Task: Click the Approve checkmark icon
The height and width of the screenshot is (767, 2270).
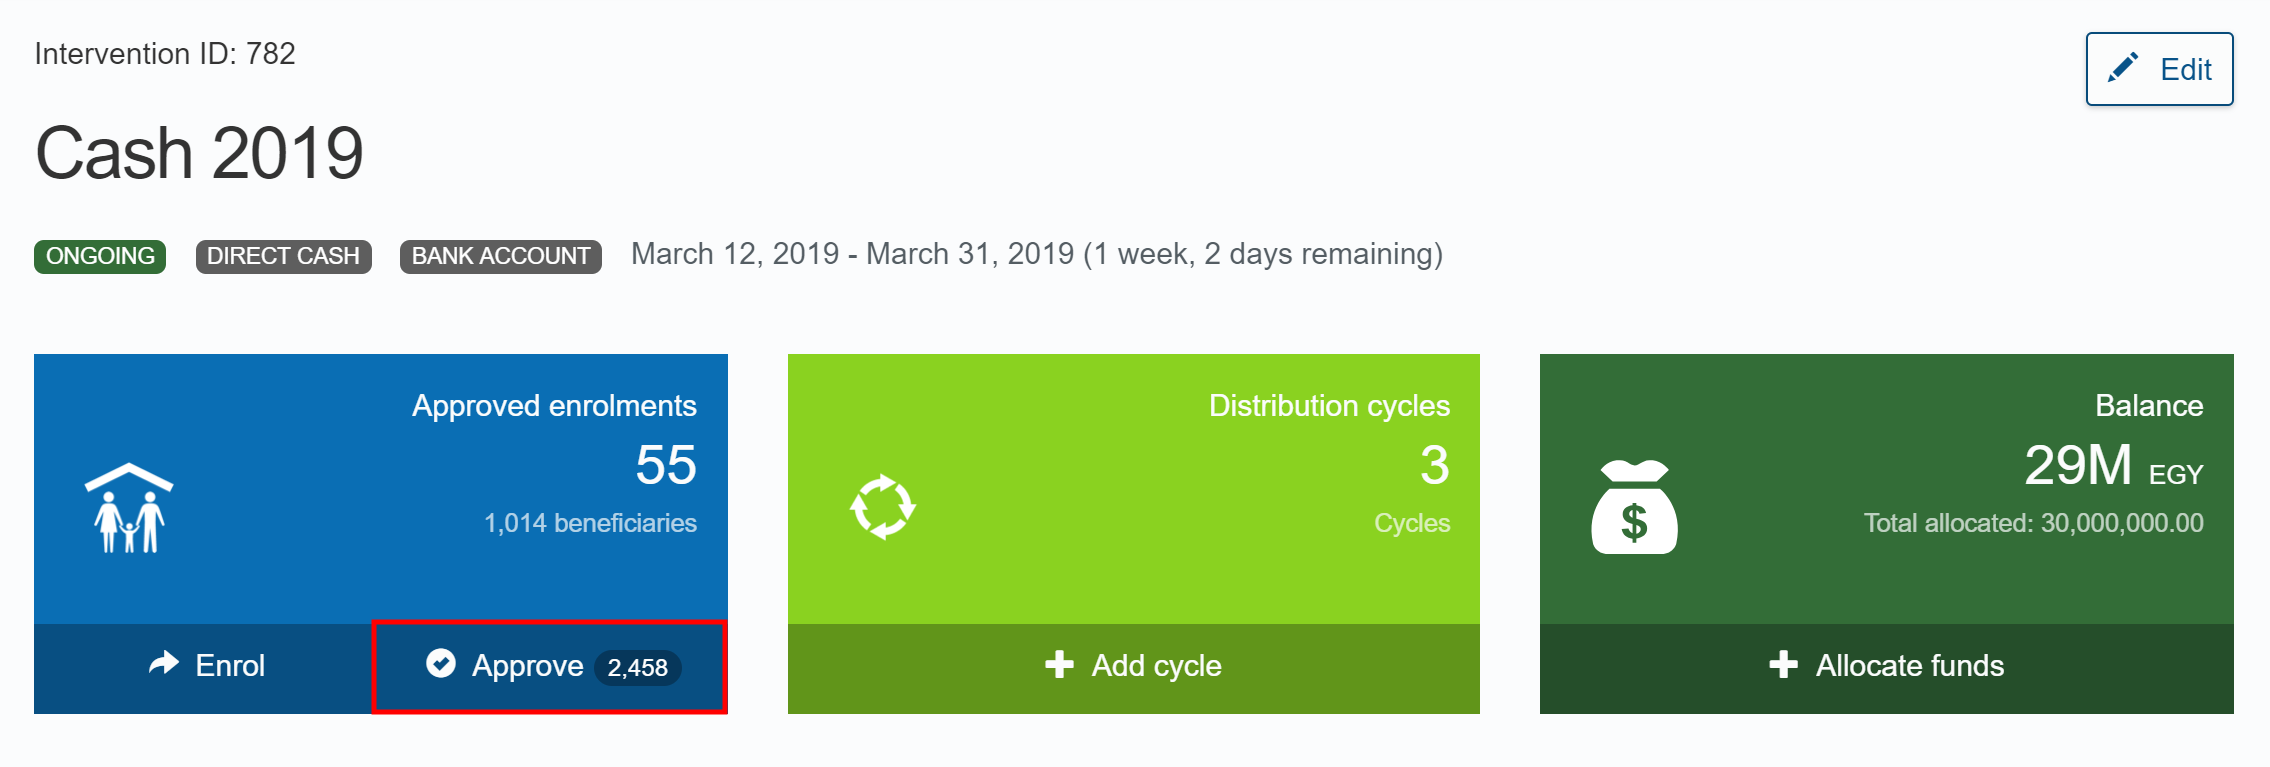Action: tap(441, 663)
